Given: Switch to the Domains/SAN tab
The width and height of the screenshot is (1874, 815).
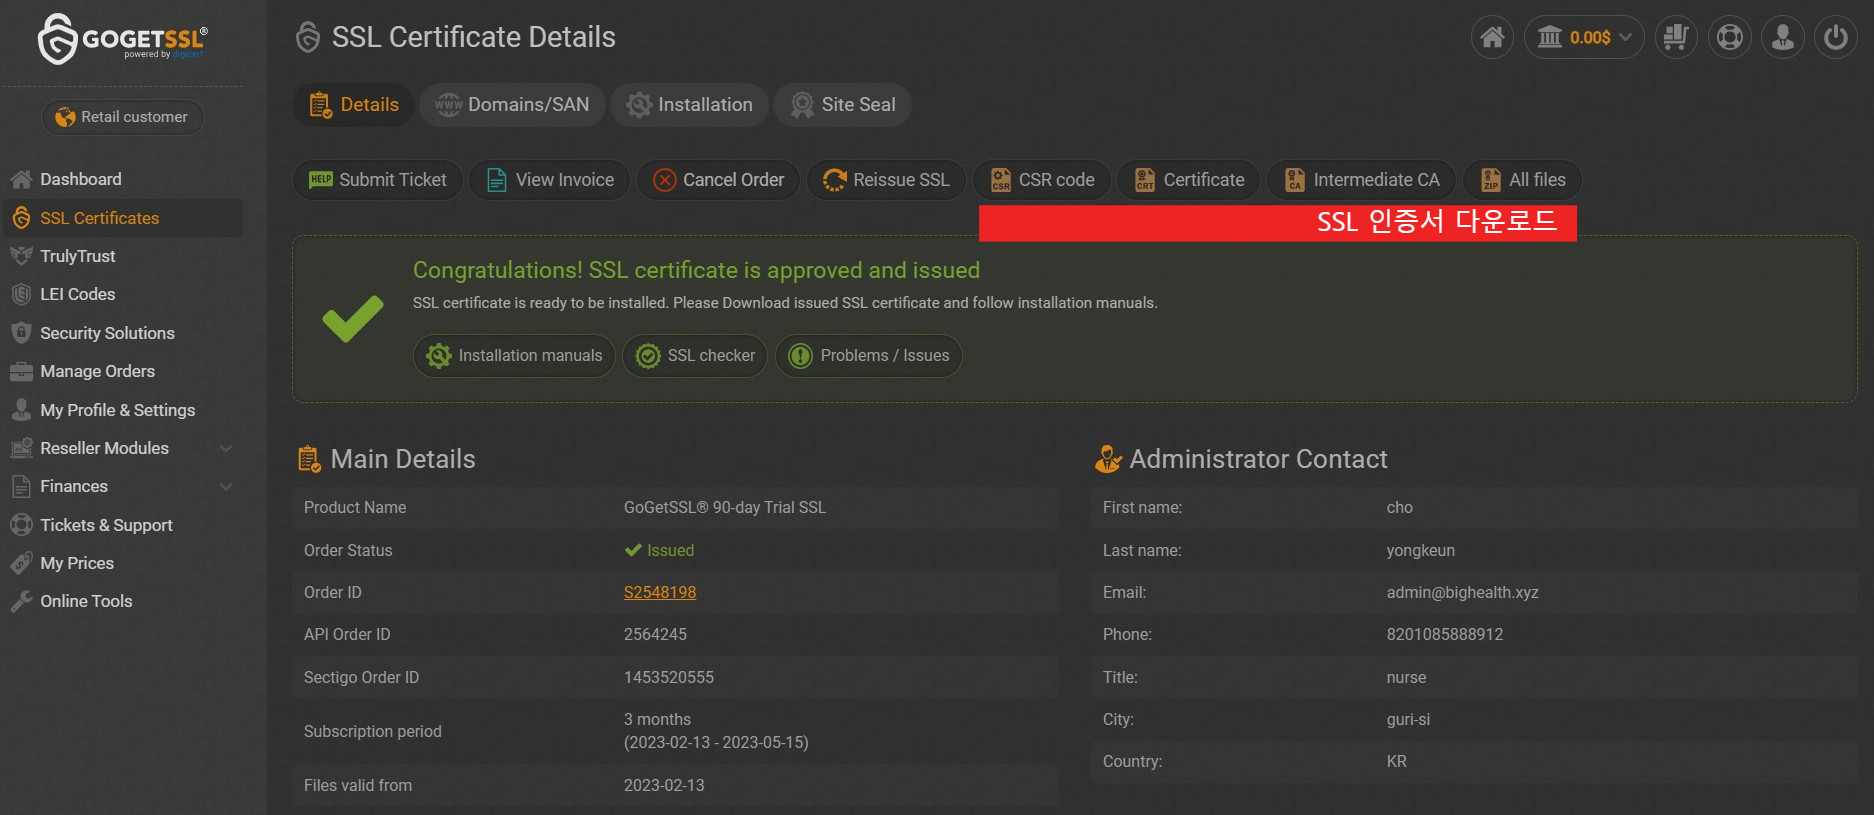Looking at the screenshot, I should click(x=512, y=105).
